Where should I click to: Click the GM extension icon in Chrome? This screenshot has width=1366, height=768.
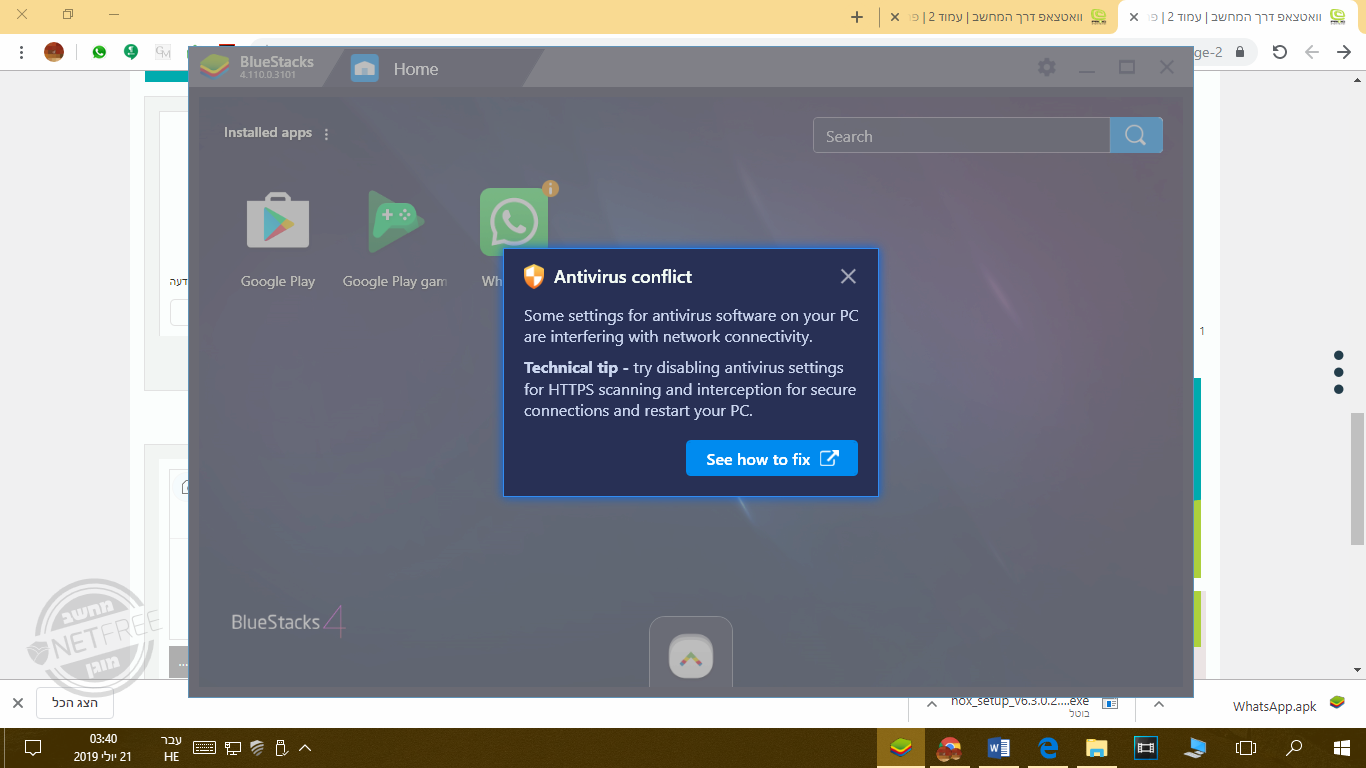tap(163, 52)
